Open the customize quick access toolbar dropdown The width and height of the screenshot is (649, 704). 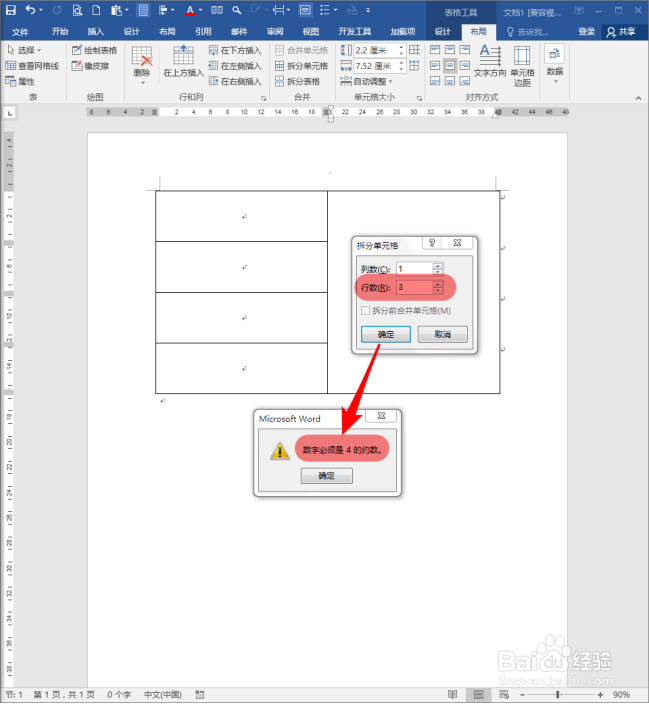[368, 10]
